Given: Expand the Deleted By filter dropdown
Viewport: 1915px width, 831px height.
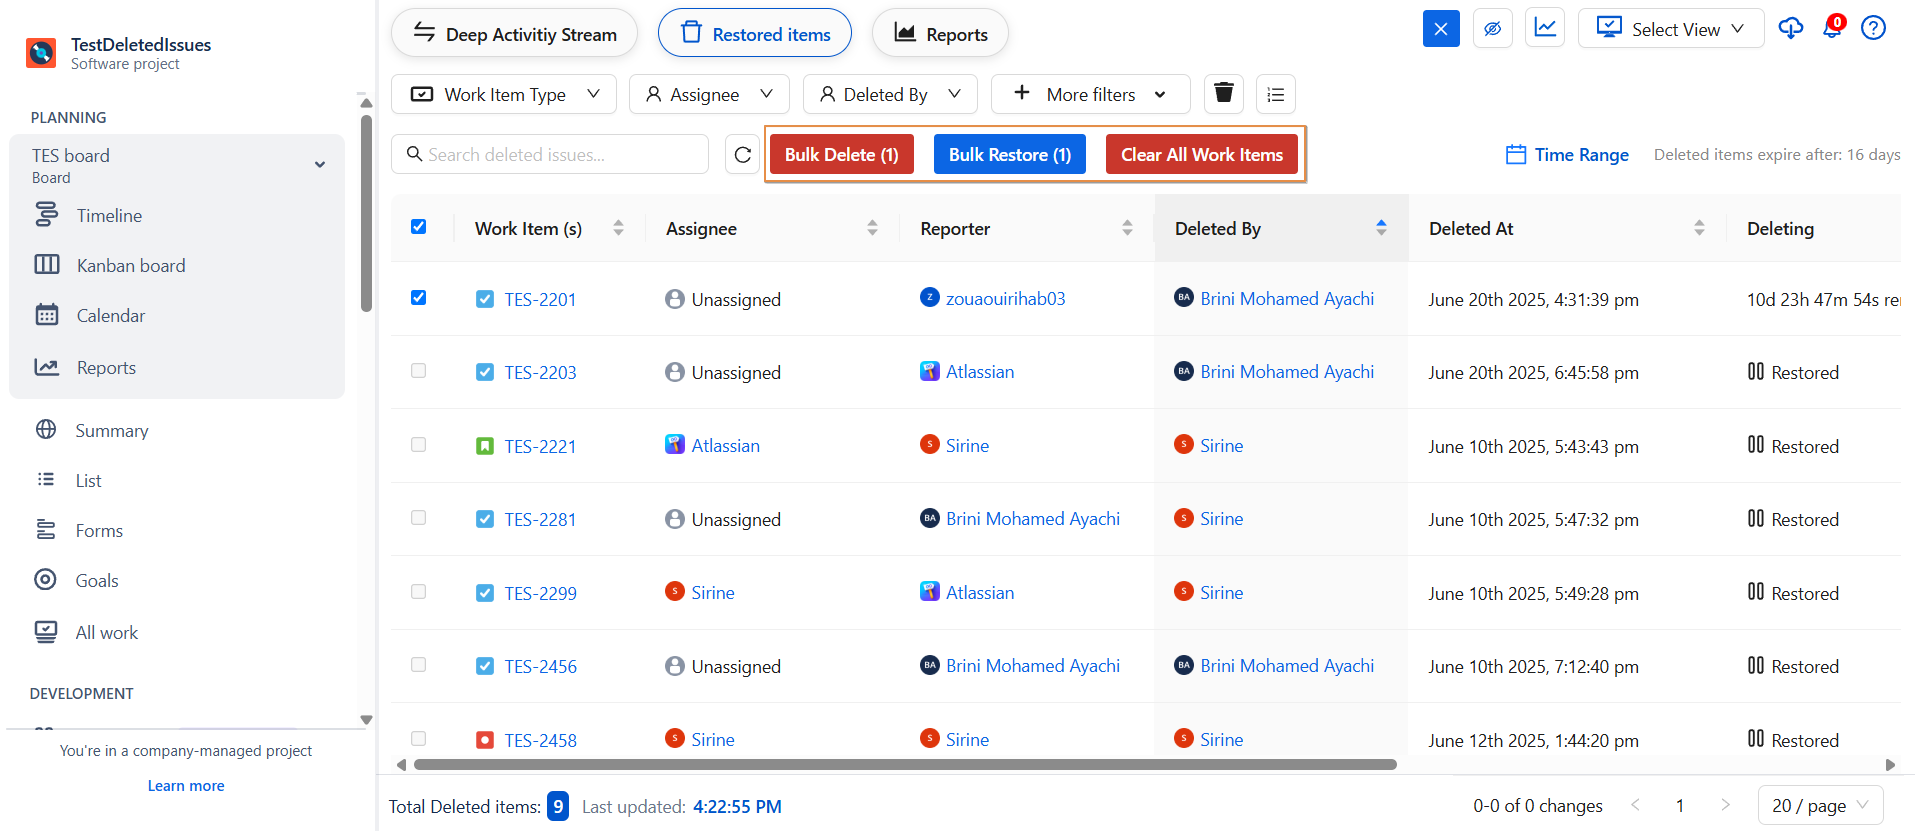Looking at the screenshot, I should 889,94.
